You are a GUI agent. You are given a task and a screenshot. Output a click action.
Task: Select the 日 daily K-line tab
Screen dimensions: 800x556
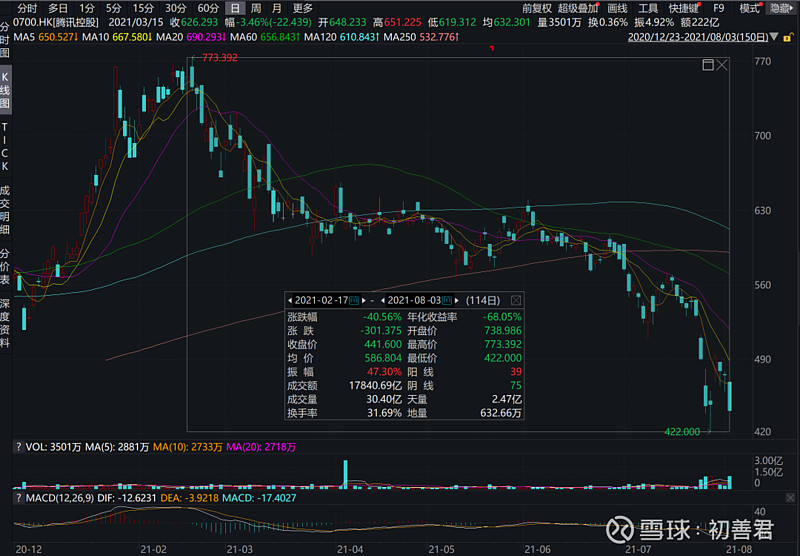(x=235, y=8)
